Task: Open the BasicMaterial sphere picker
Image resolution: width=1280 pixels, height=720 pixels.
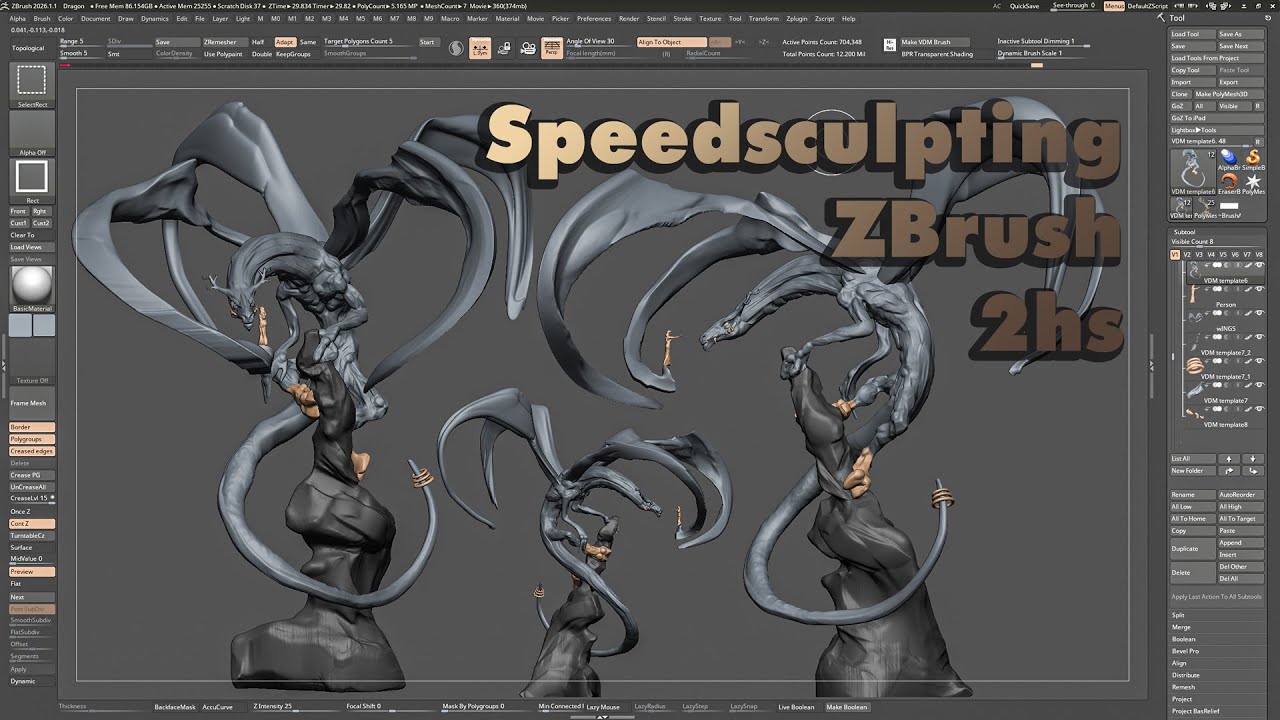Action: coord(32,286)
